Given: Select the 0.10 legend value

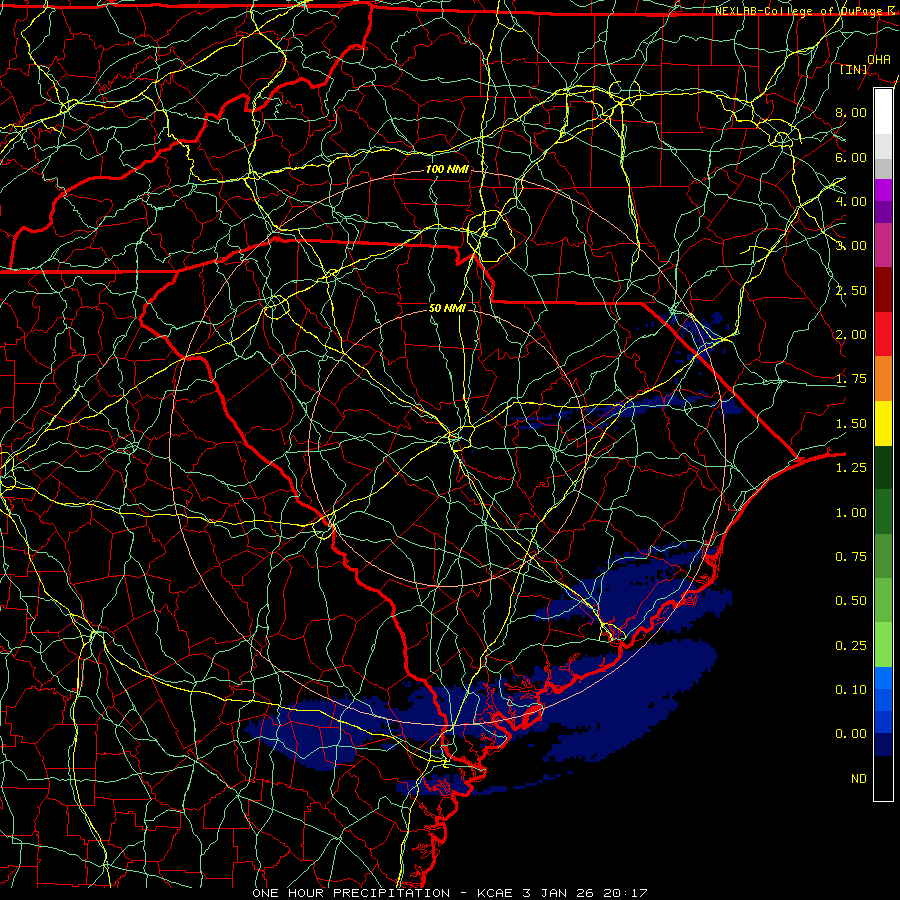Looking at the screenshot, I should [851, 690].
